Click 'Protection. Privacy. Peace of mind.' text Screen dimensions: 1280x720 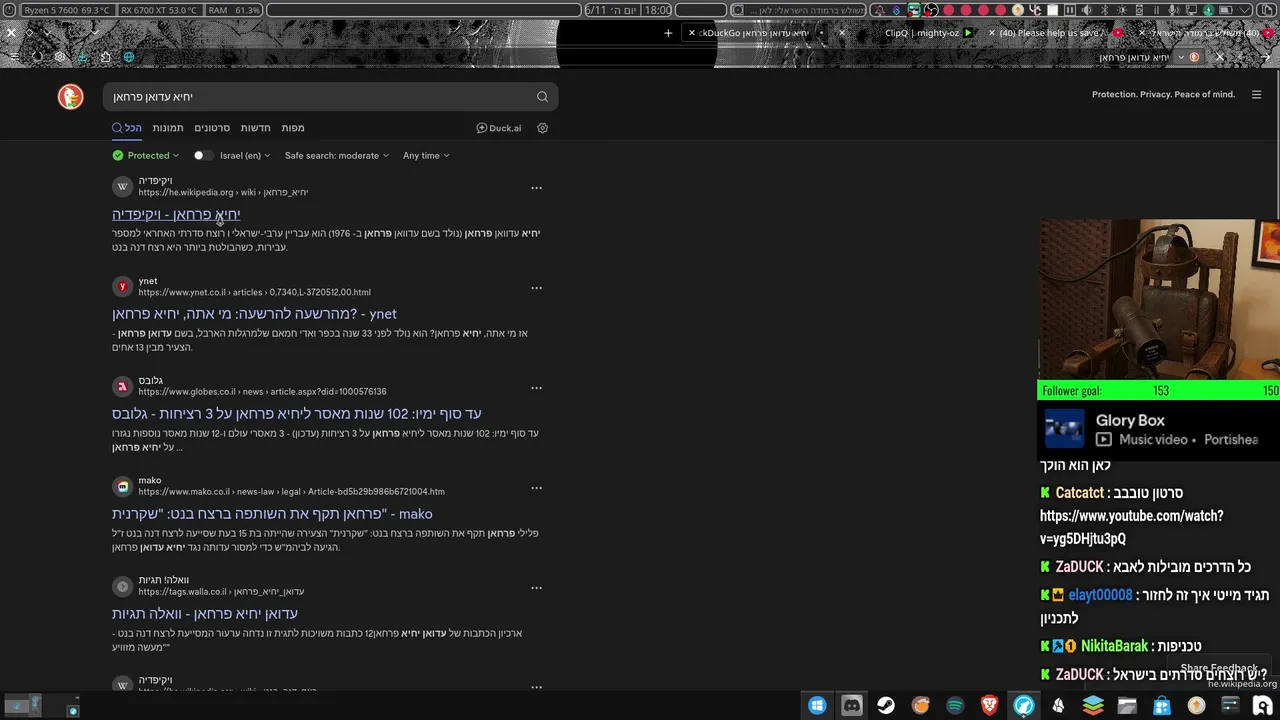coord(1163,95)
